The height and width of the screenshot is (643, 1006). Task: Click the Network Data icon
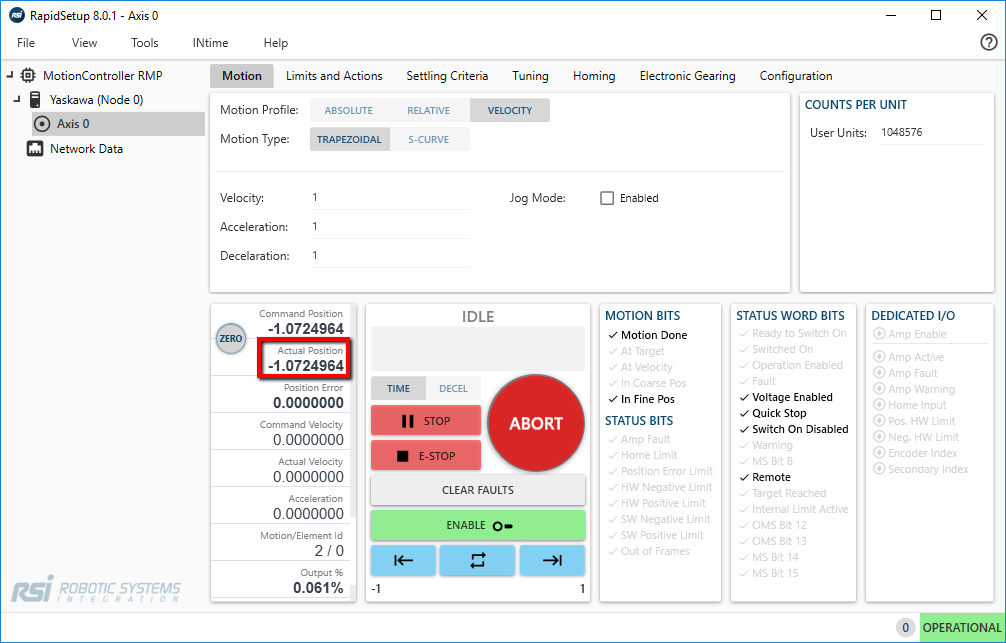[35, 149]
